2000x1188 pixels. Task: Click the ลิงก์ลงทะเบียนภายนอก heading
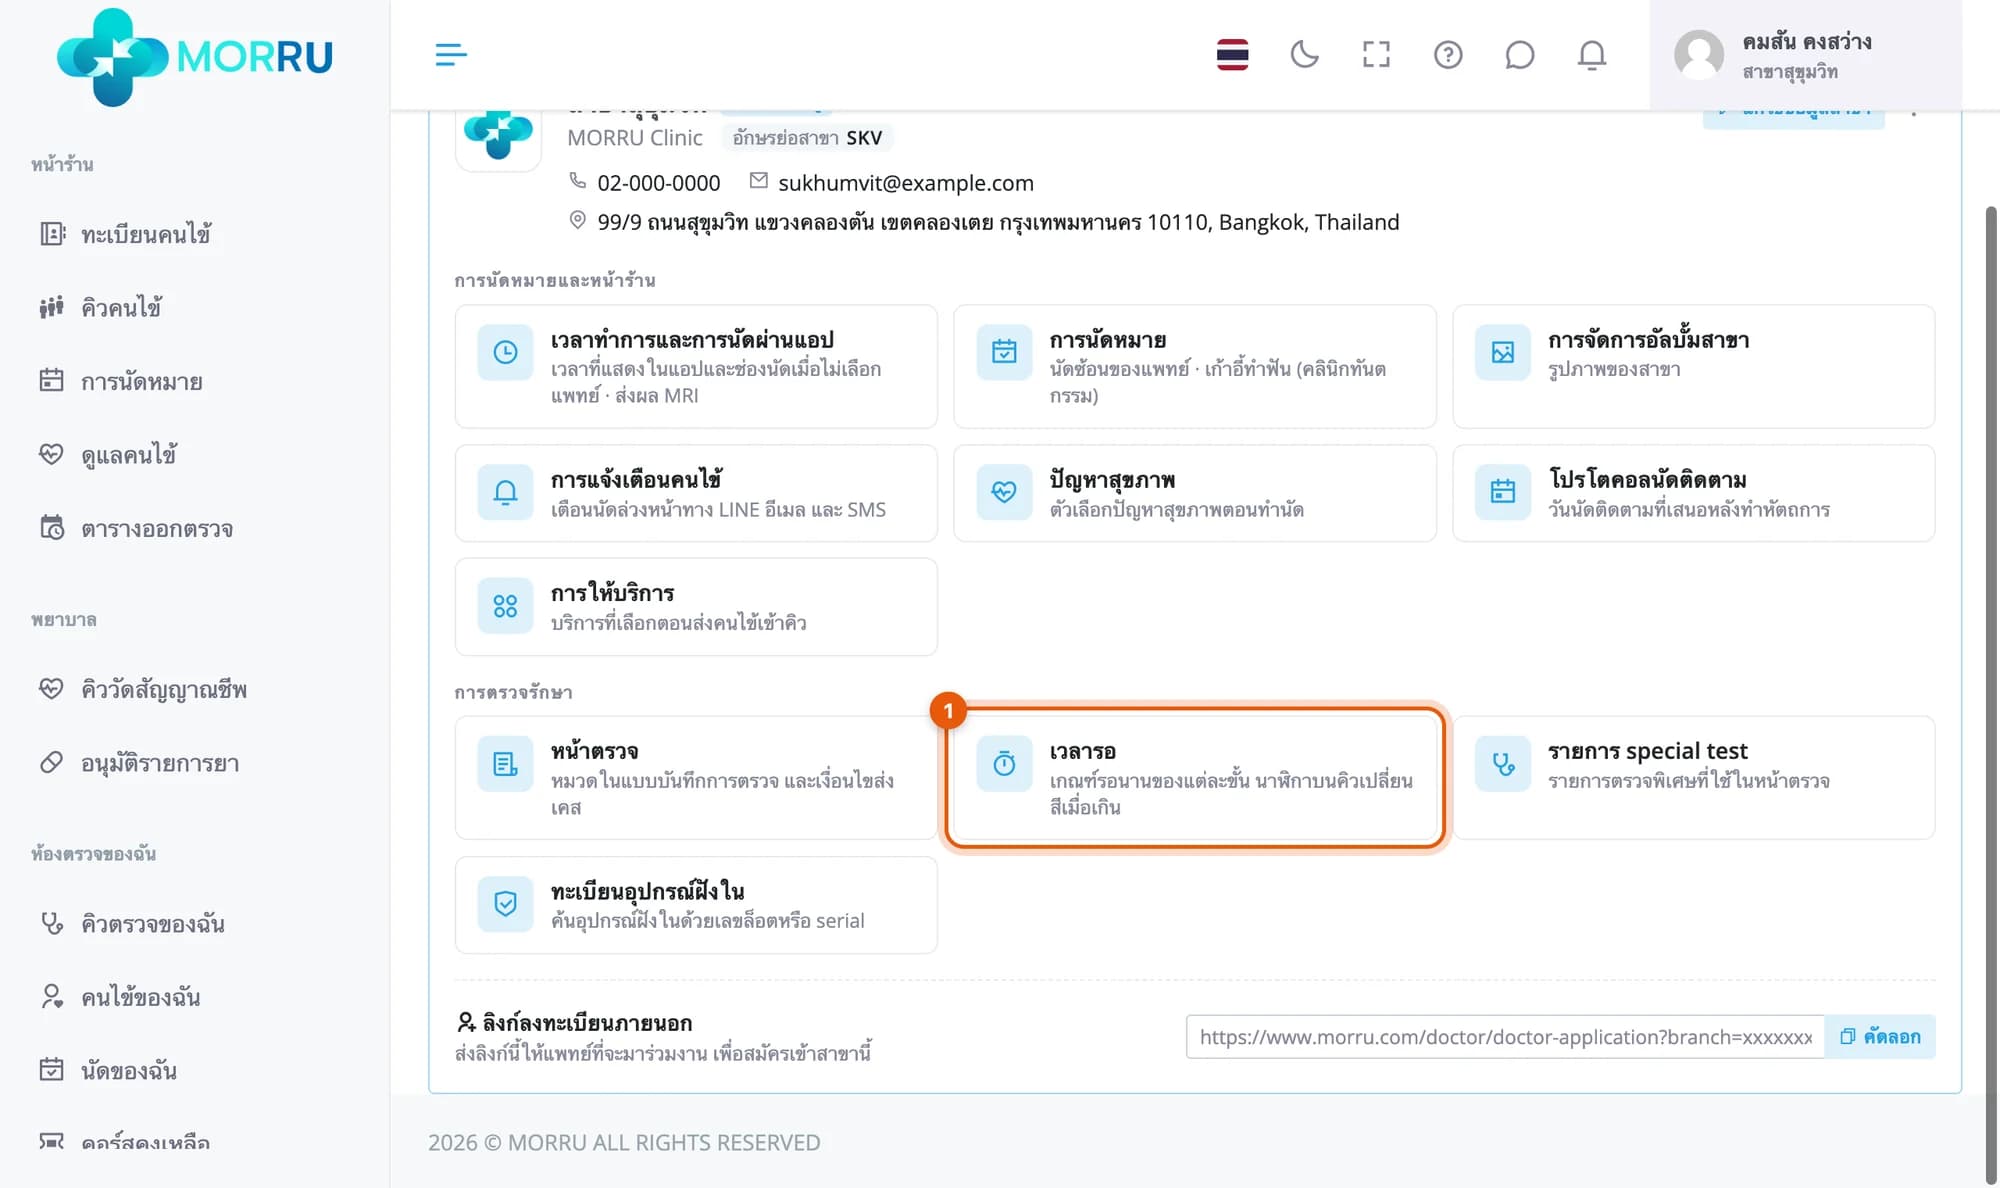pyautogui.click(x=587, y=1023)
